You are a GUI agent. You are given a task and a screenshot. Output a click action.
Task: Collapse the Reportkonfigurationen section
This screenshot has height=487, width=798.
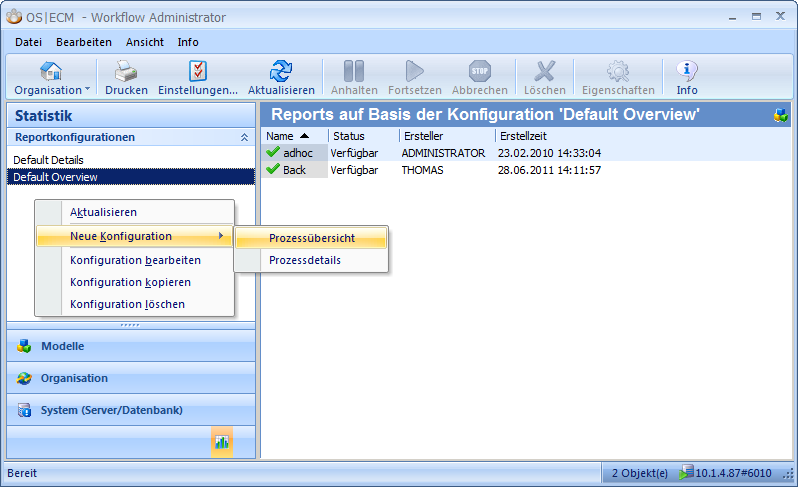[x=244, y=137]
